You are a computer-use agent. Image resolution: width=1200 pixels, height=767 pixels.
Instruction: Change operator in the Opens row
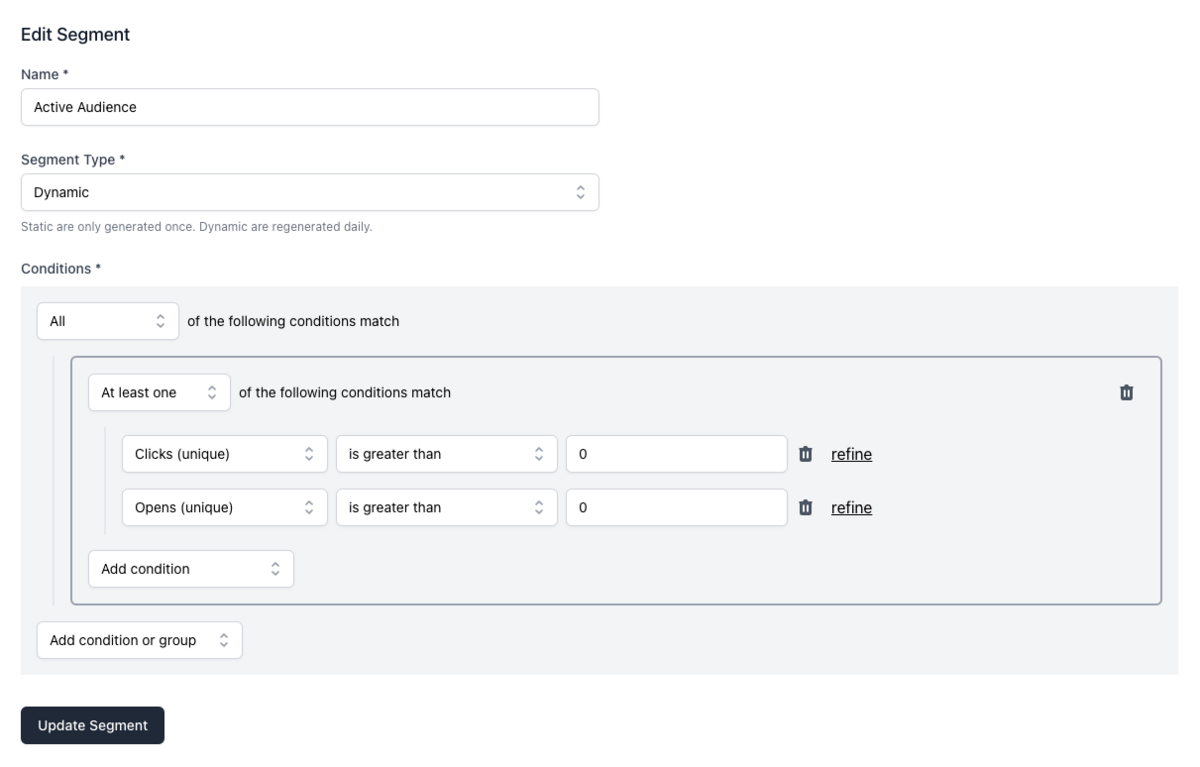[x=446, y=508]
